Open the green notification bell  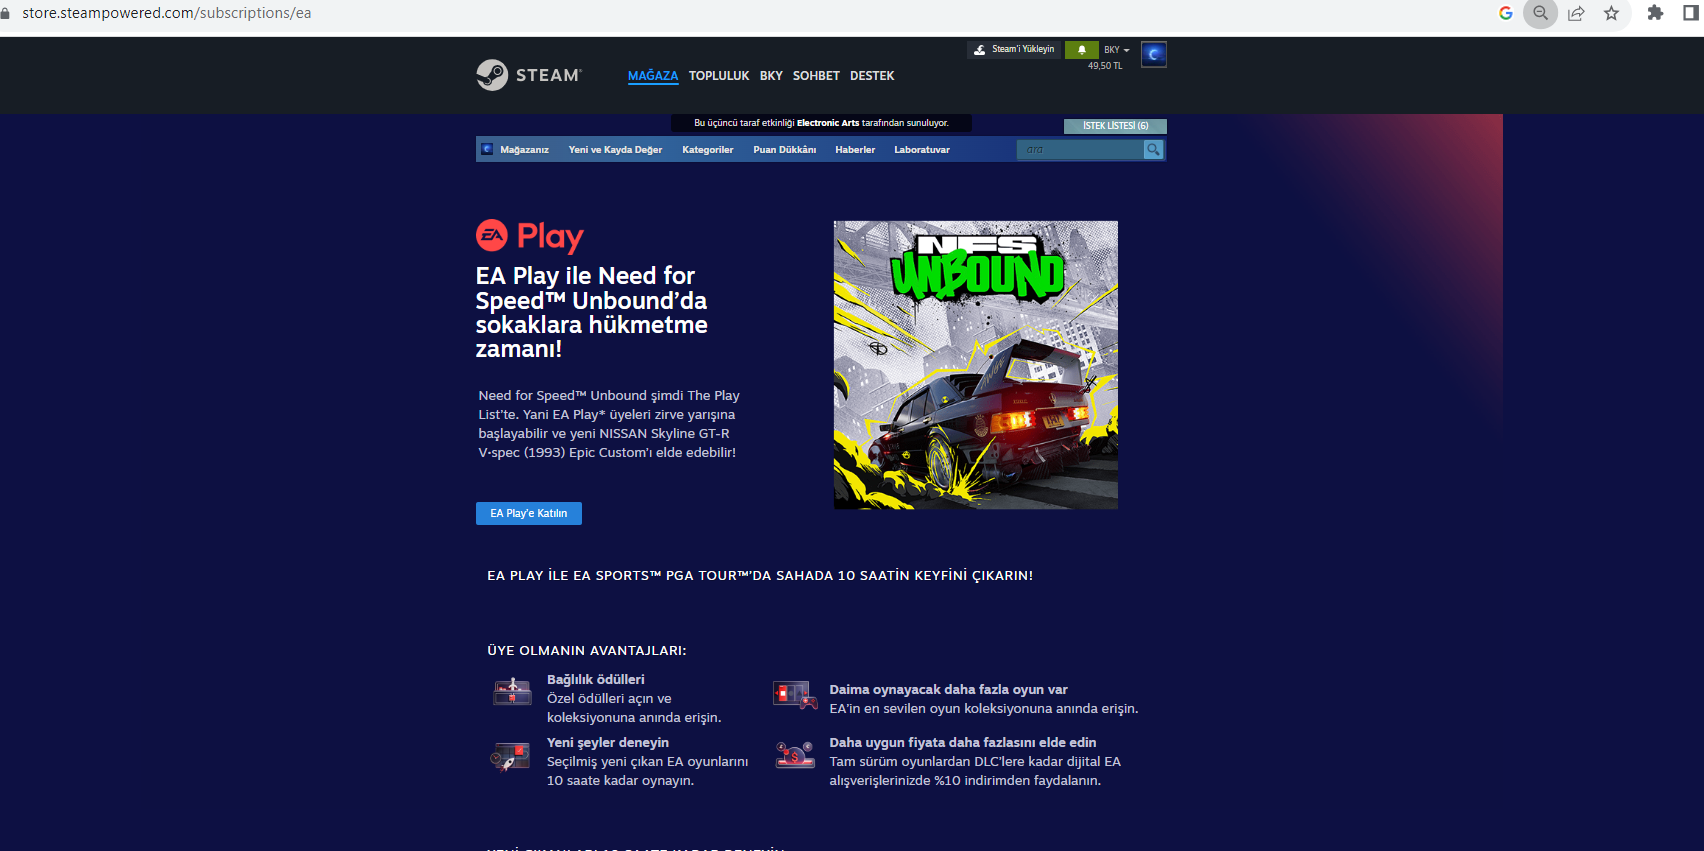click(x=1082, y=50)
